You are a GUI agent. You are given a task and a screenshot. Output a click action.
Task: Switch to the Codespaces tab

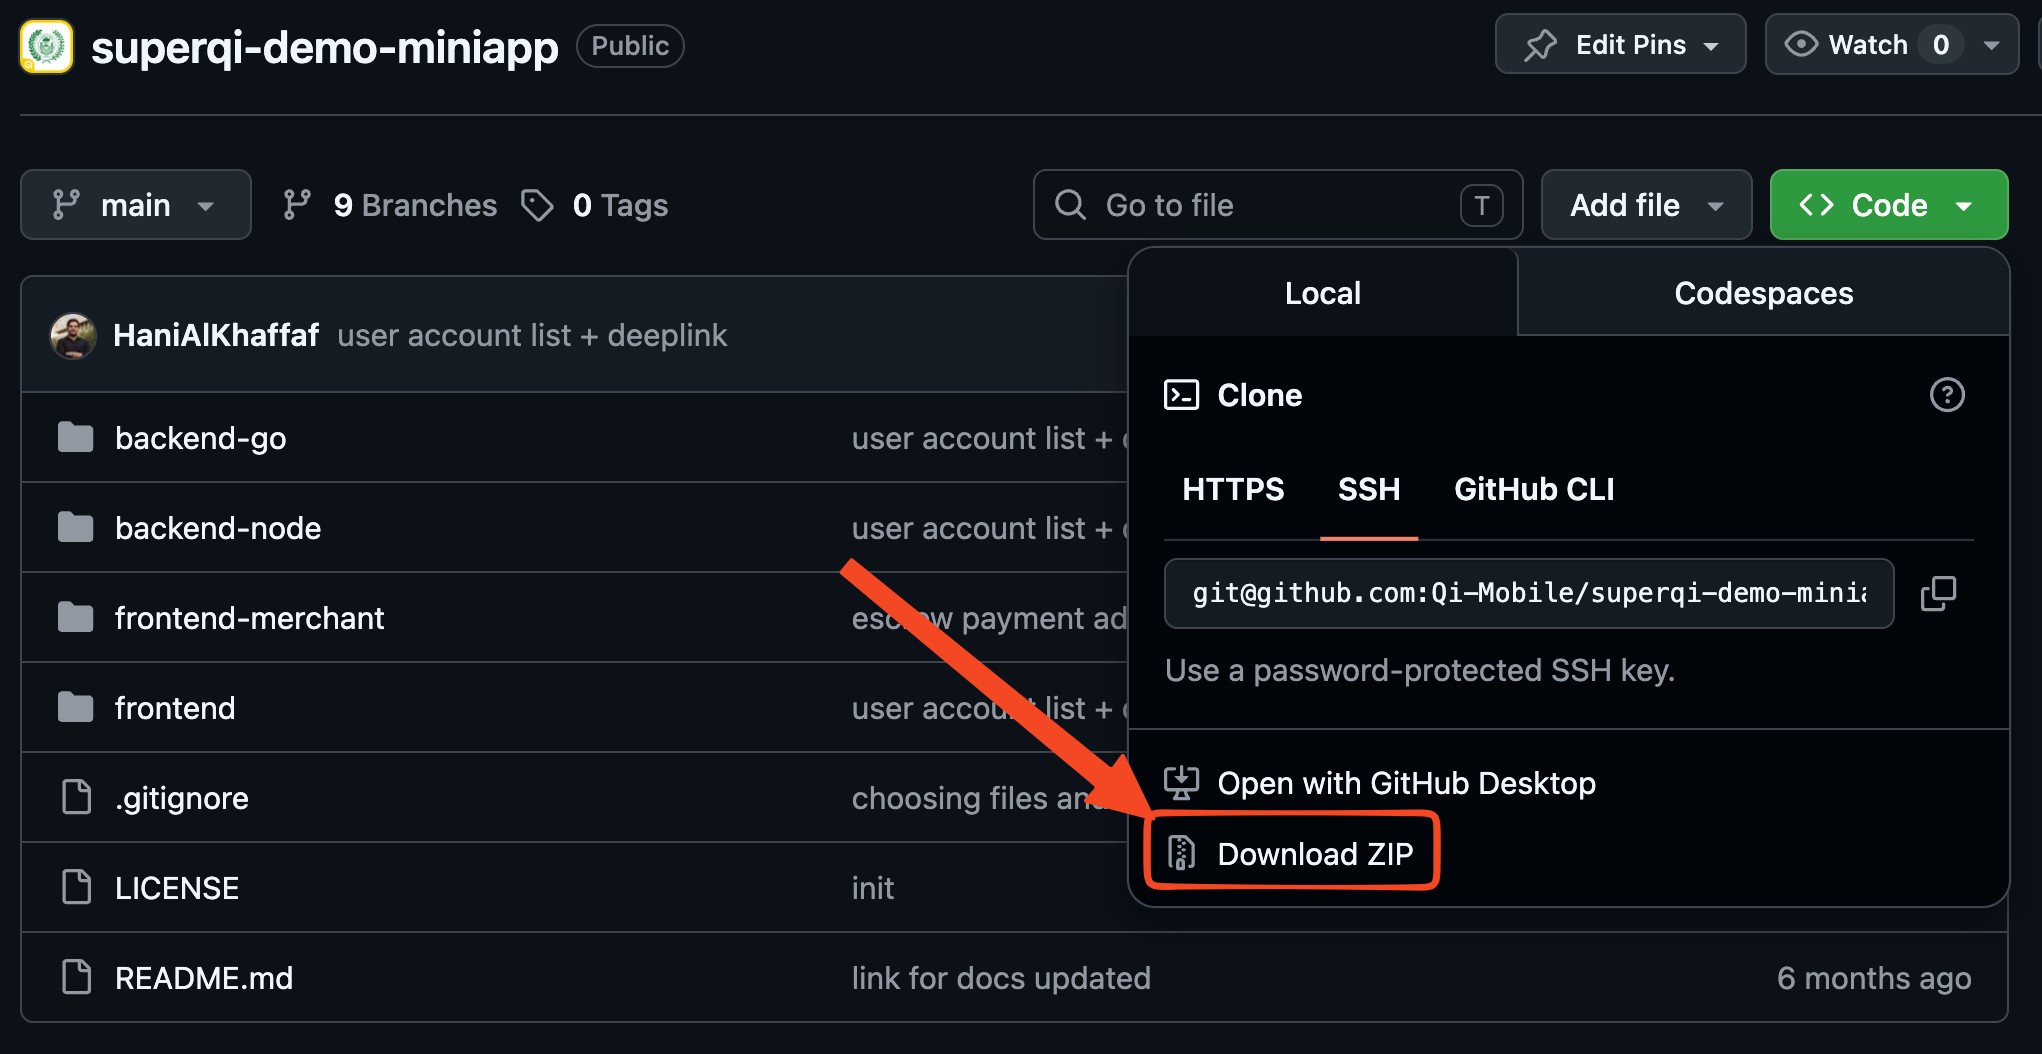(1763, 293)
